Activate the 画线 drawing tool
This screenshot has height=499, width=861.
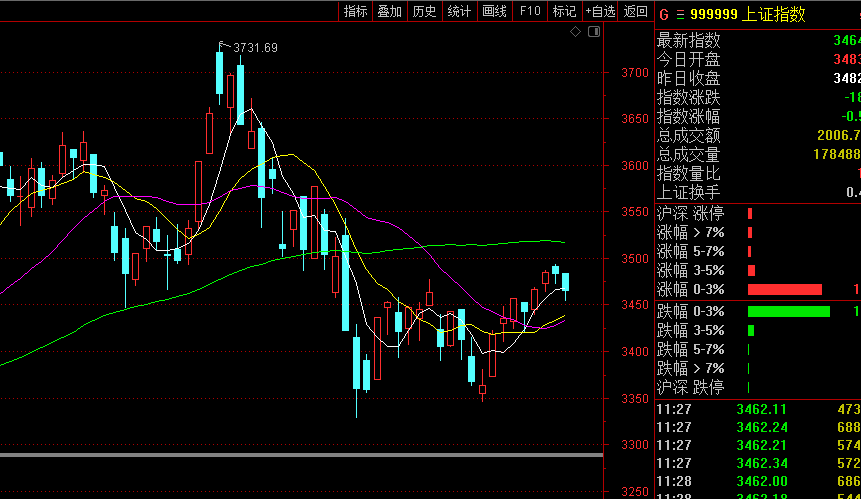[x=494, y=12]
